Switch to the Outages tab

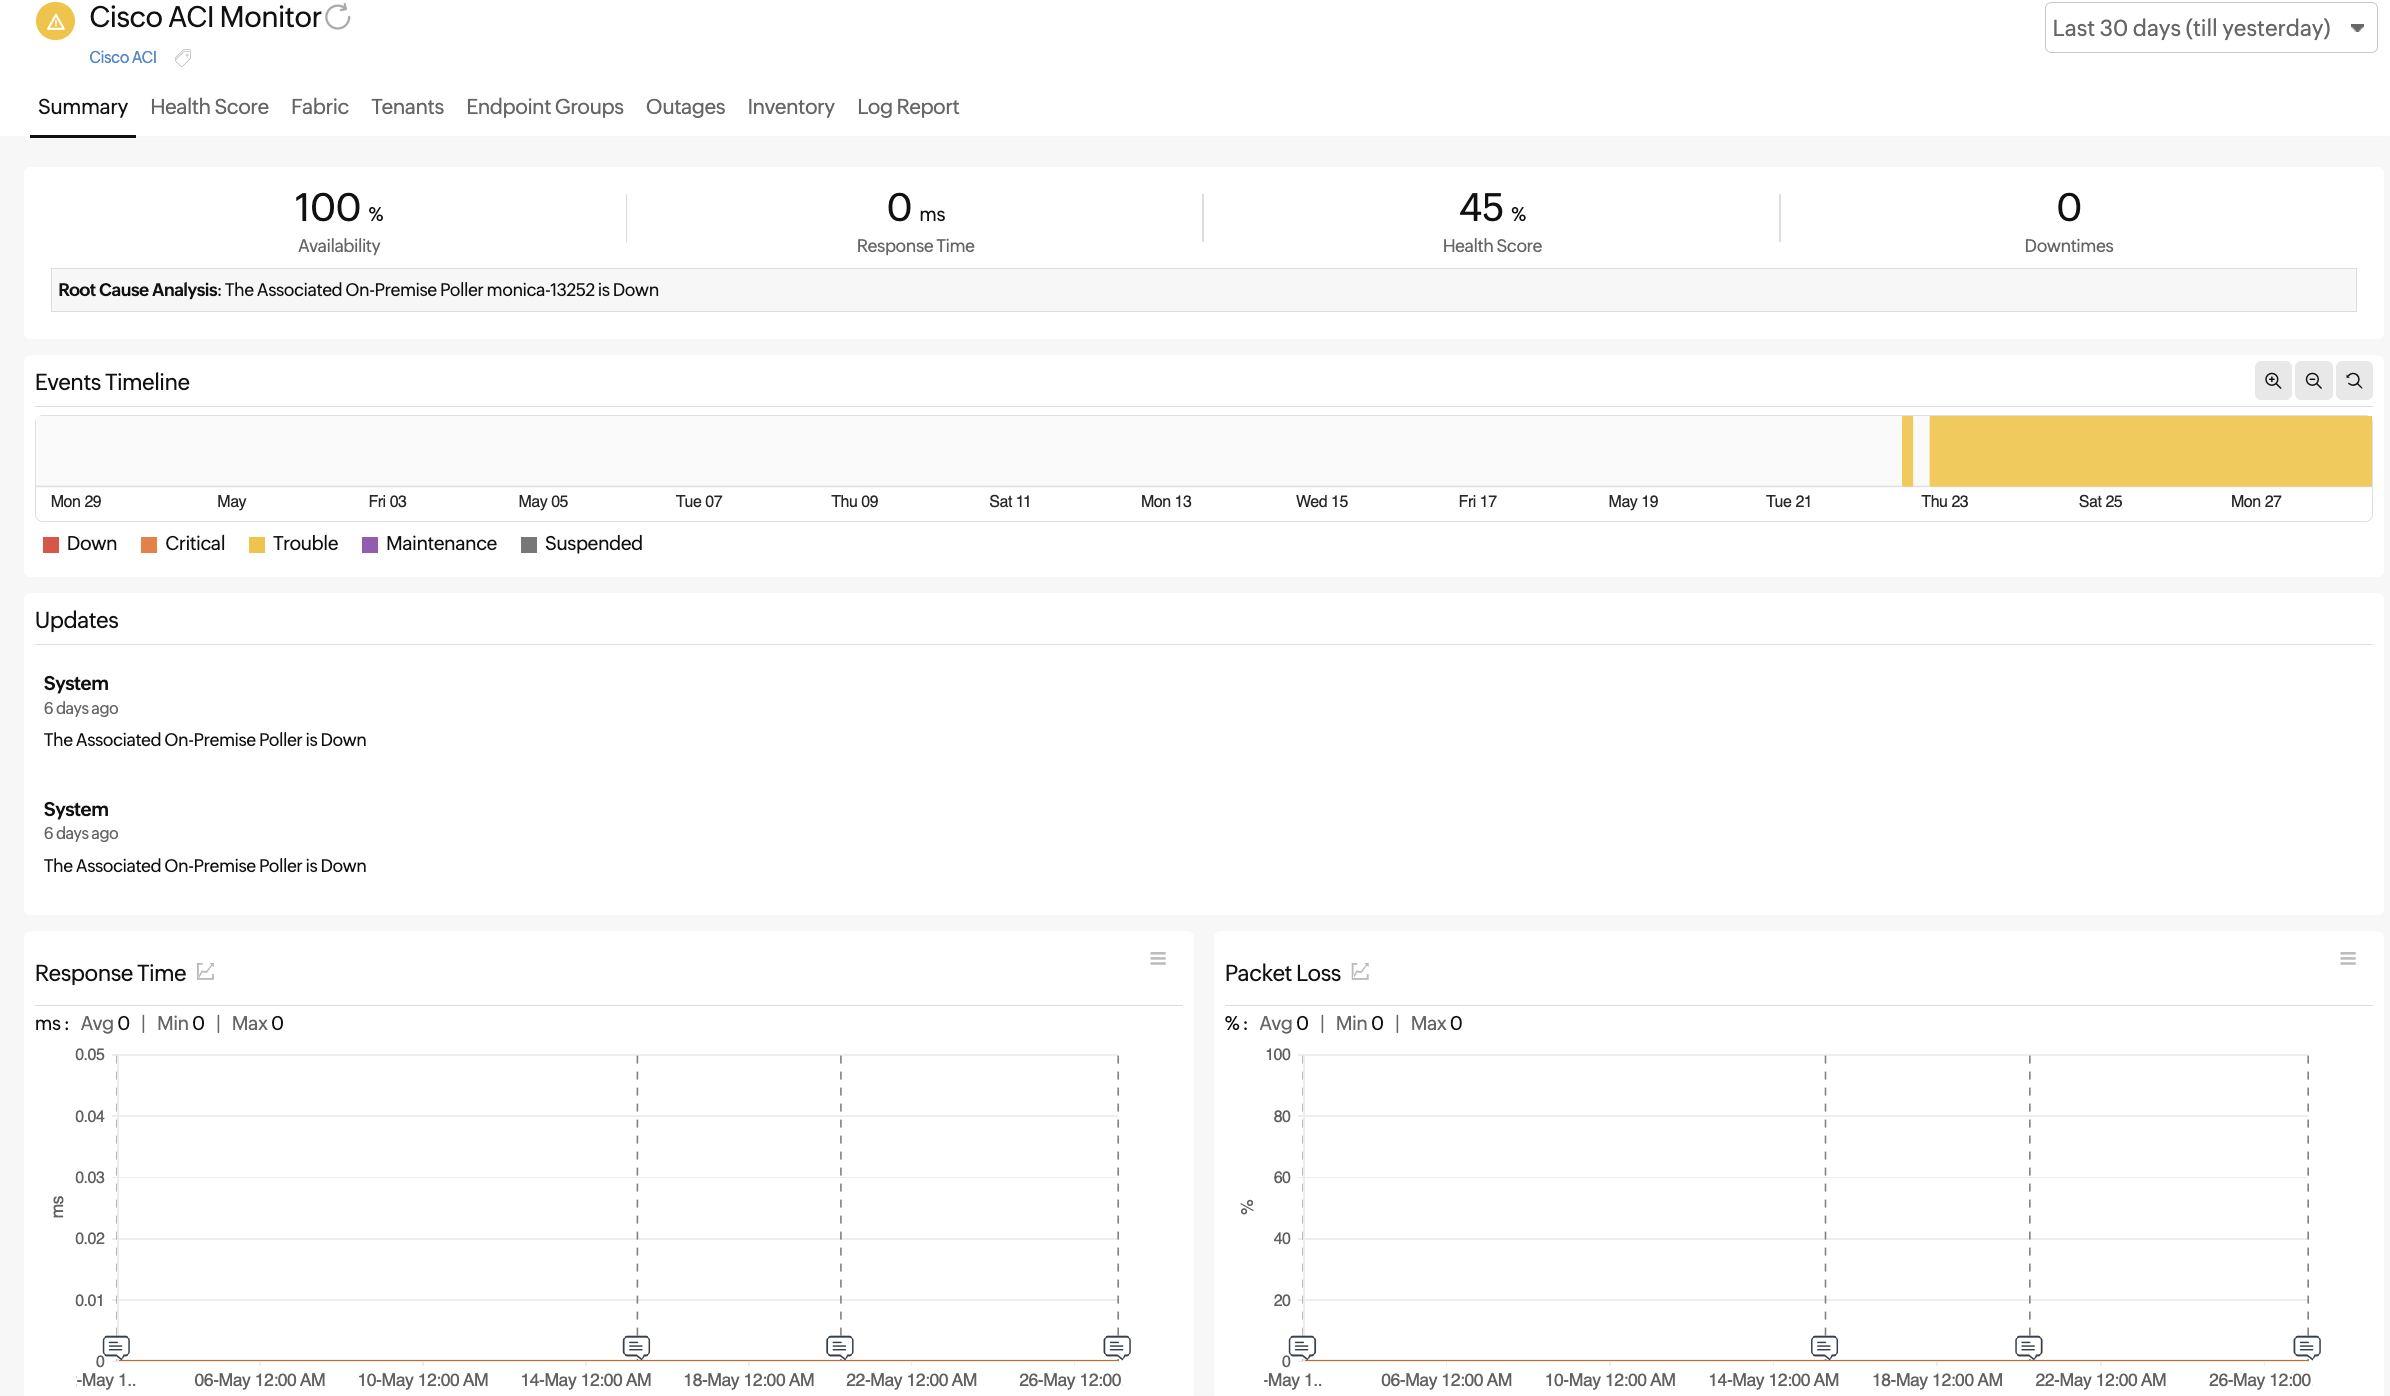(x=685, y=107)
